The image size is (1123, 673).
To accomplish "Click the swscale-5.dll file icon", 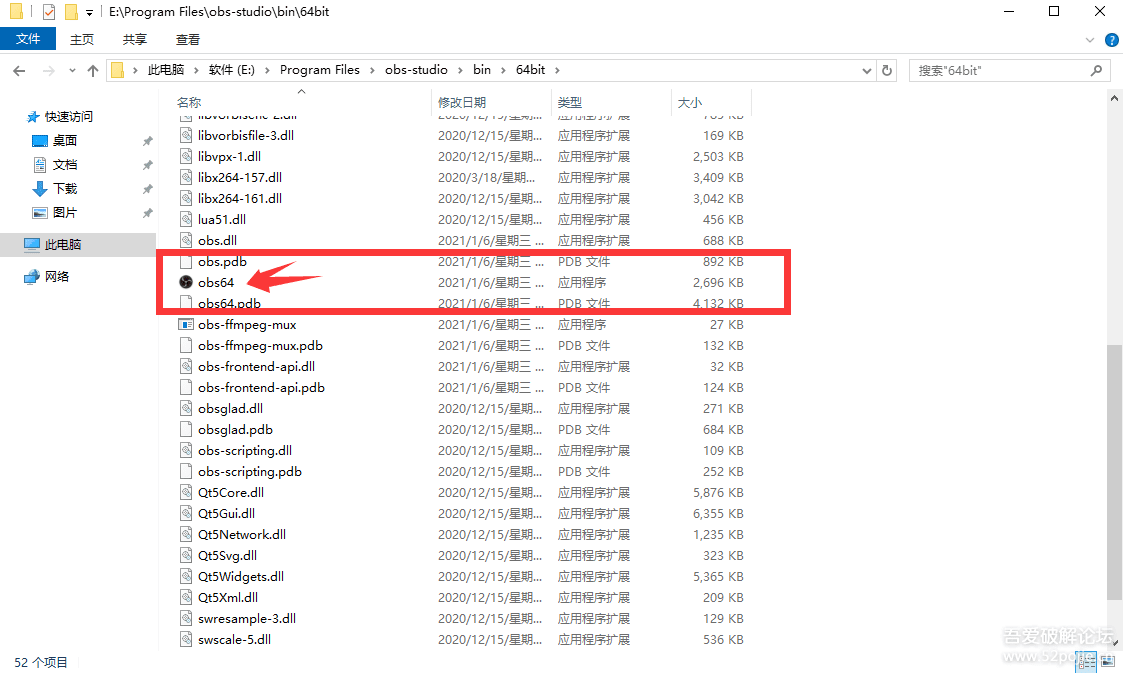I will tap(185, 639).
